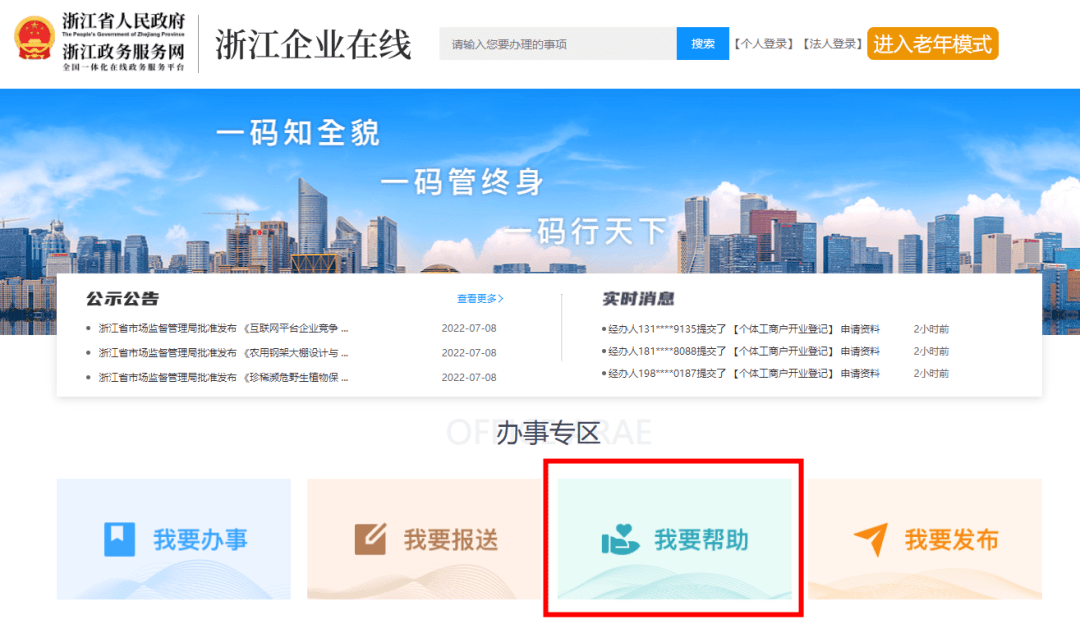Click the national emblem government logo

[36, 40]
